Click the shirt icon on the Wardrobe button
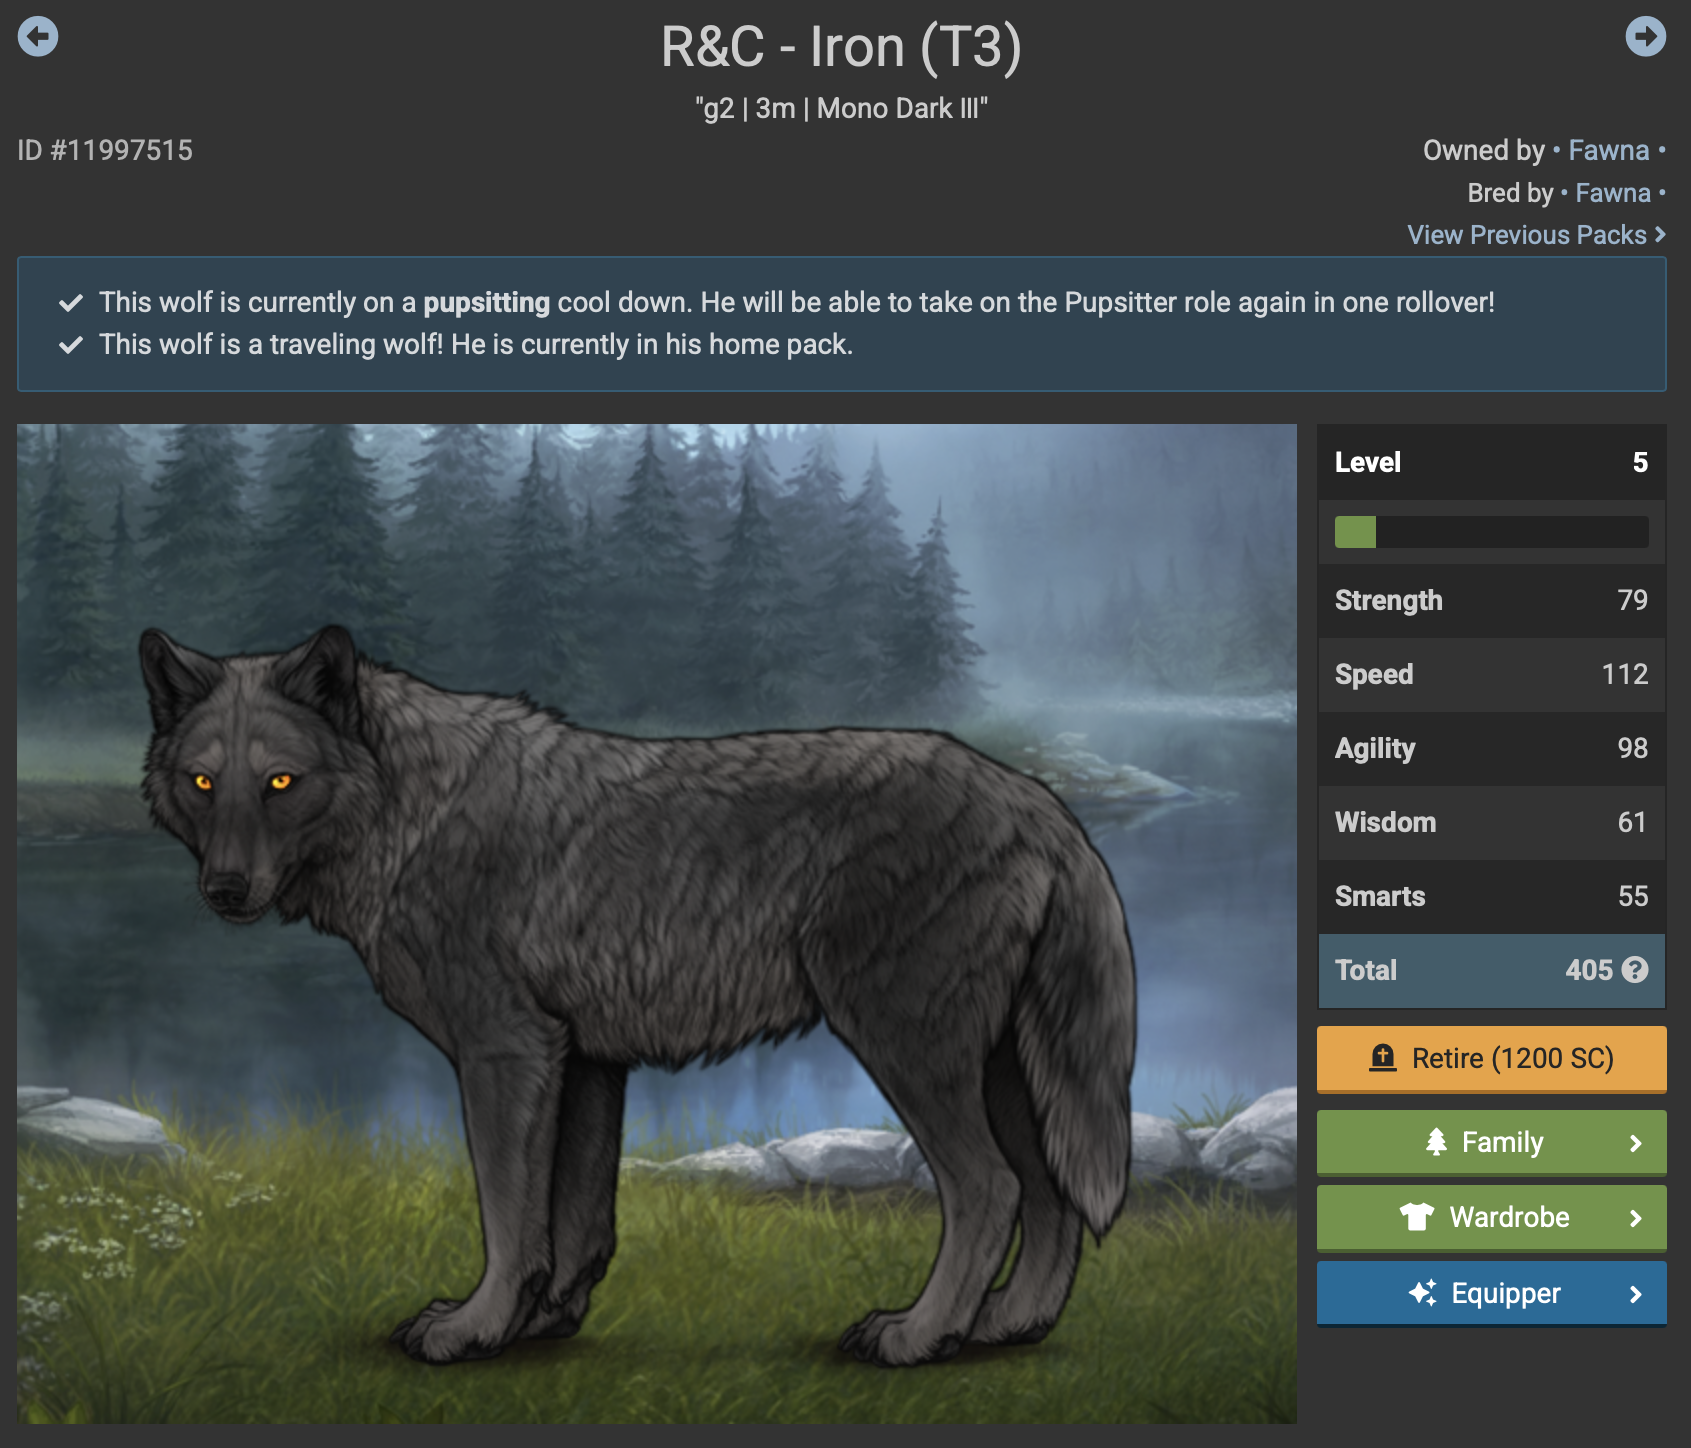Image resolution: width=1691 pixels, height=1448 pixels. [x=1417, y=1217]
